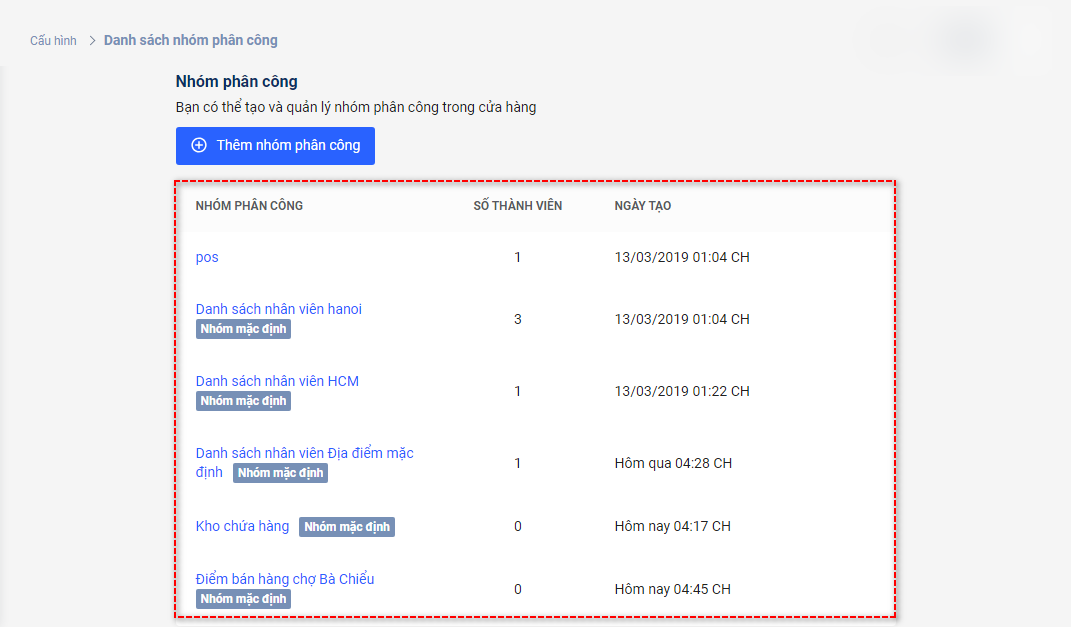
Task: Click date Hôm nay 04:45 CH
Action: click(672, 589)
